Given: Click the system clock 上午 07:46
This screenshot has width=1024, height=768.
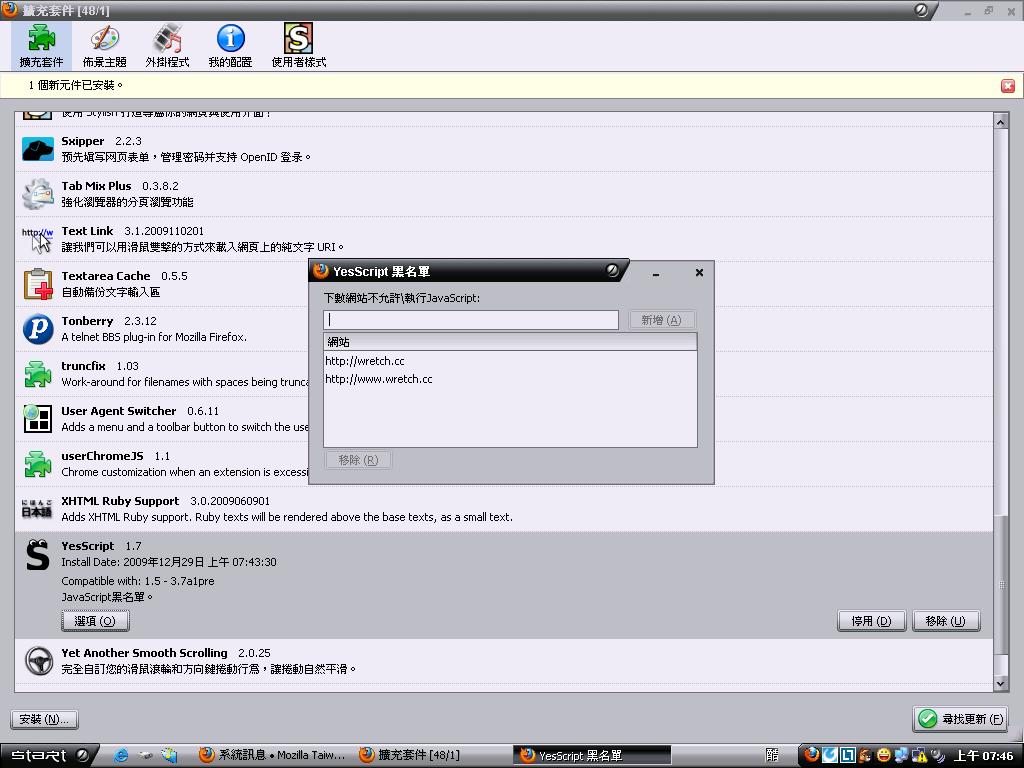Looking at the screenshot, I should [984, 756].
